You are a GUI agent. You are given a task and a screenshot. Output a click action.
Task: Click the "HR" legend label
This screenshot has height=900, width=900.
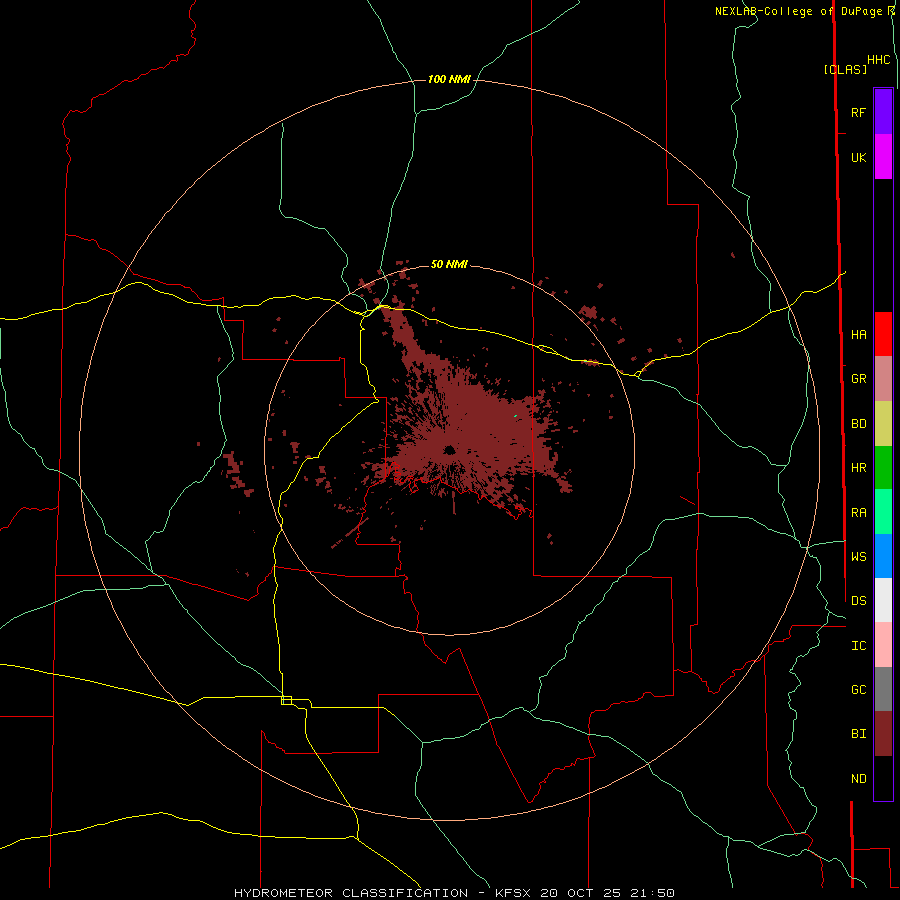click(x=858, y=468)
